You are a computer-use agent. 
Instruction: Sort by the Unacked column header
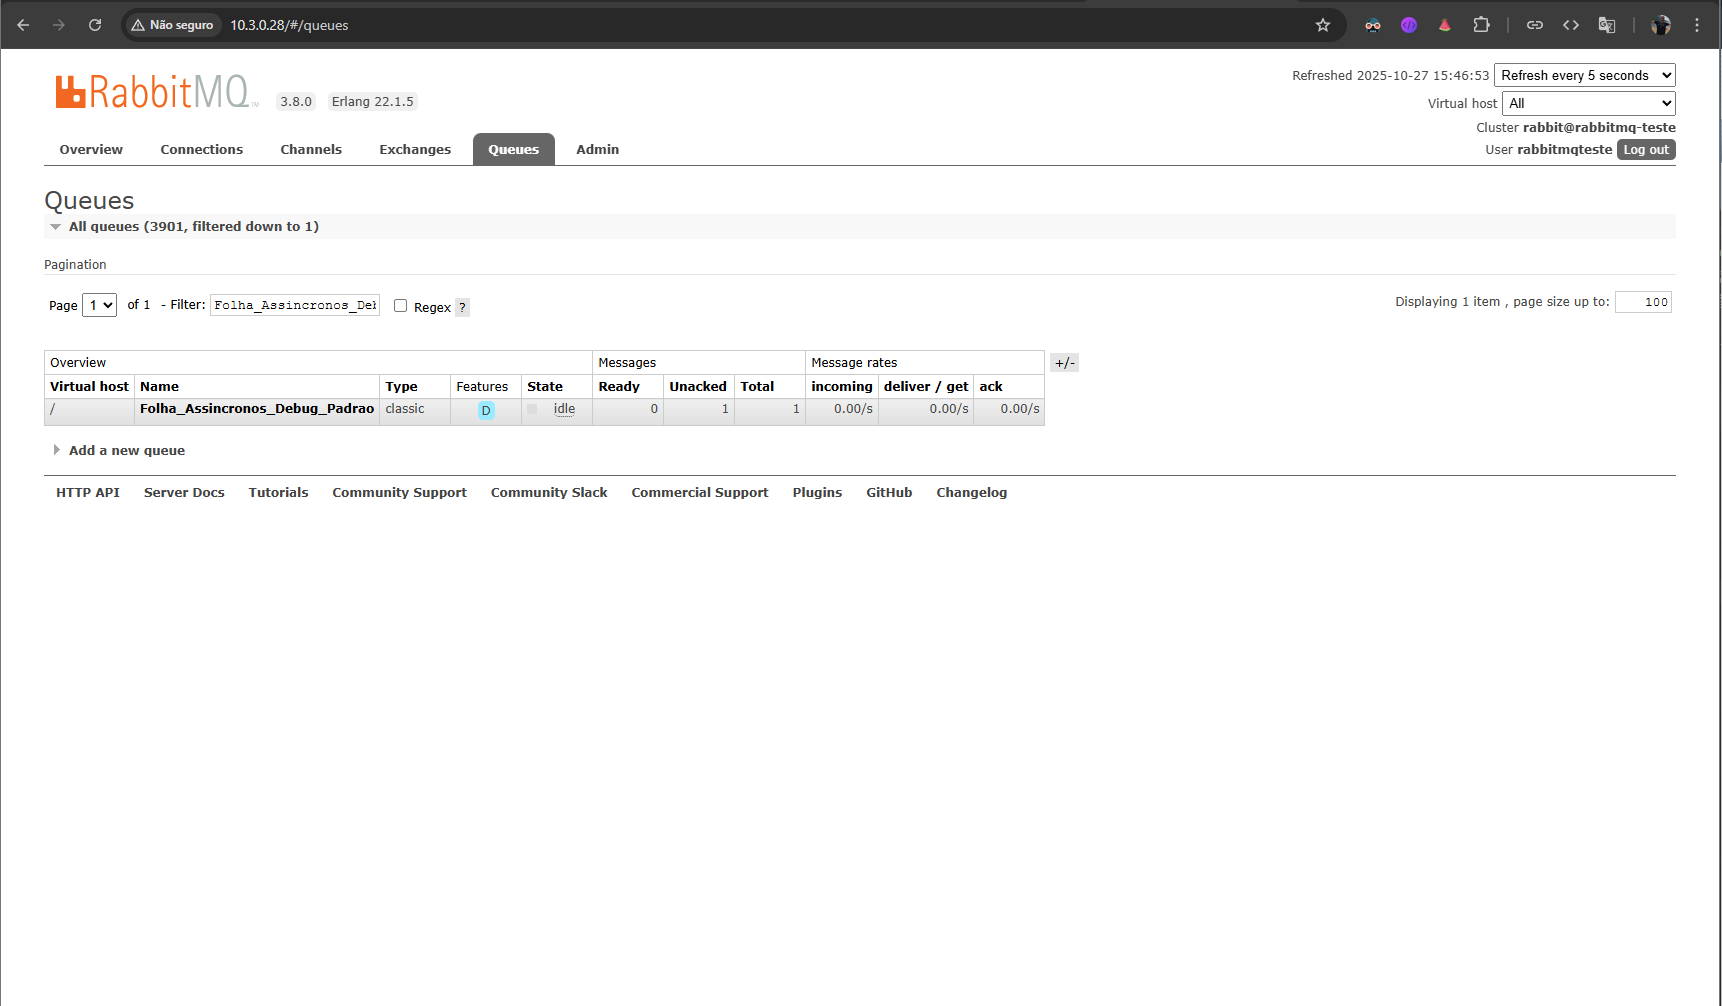click(x=698, y=387)
